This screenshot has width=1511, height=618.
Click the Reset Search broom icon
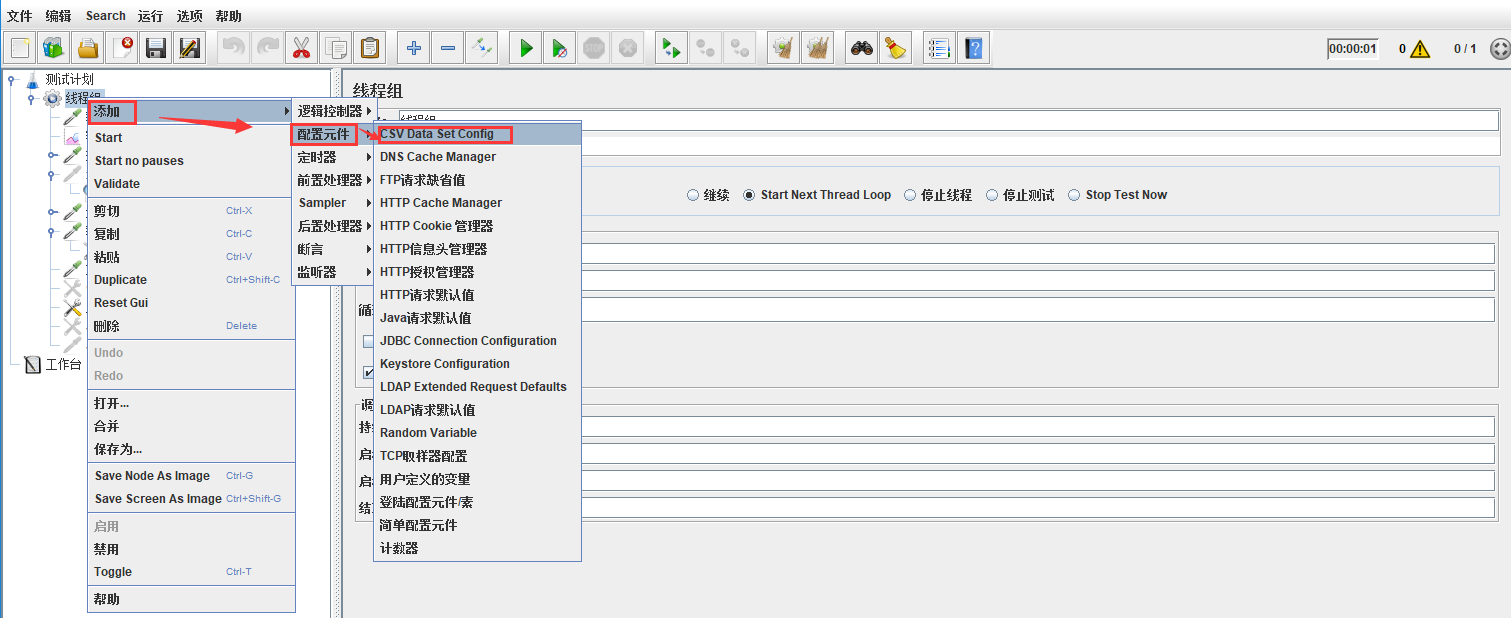[x=896, y=47]
